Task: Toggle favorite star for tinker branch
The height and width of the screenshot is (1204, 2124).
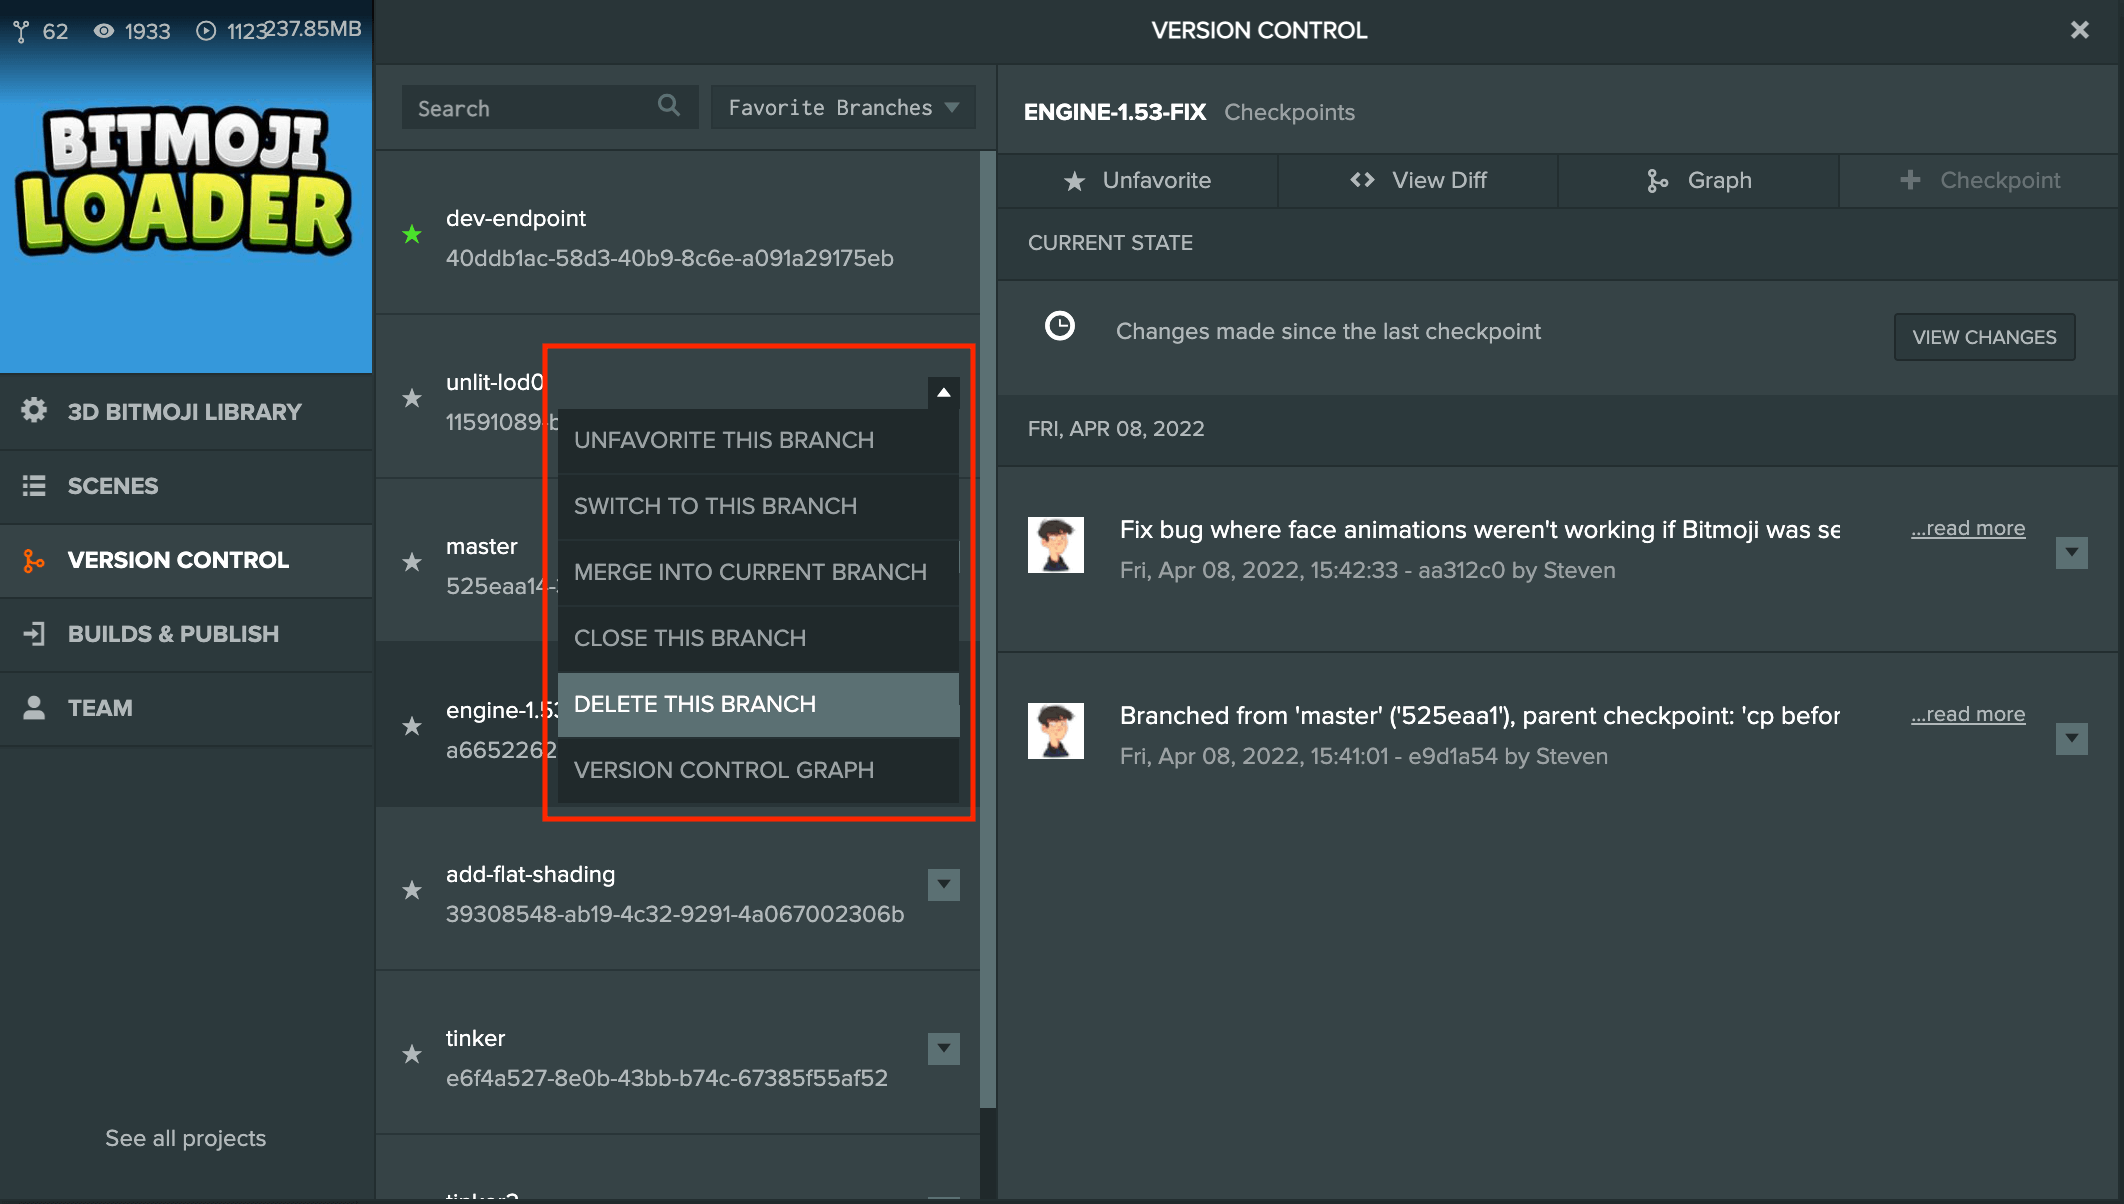Action: click(412, 1054)
